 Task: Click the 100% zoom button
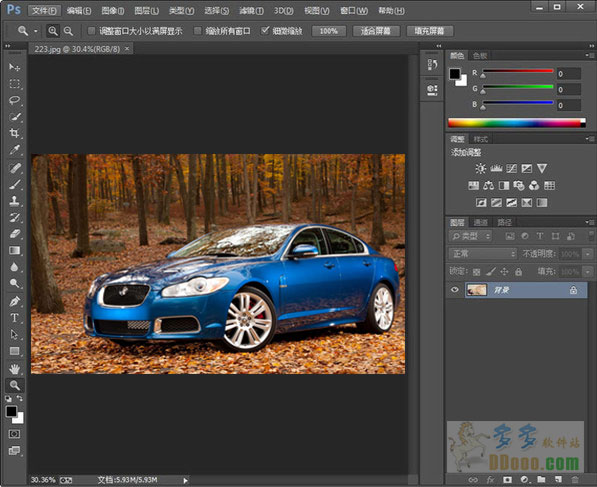pyautogui.click(x=329, y=31)
